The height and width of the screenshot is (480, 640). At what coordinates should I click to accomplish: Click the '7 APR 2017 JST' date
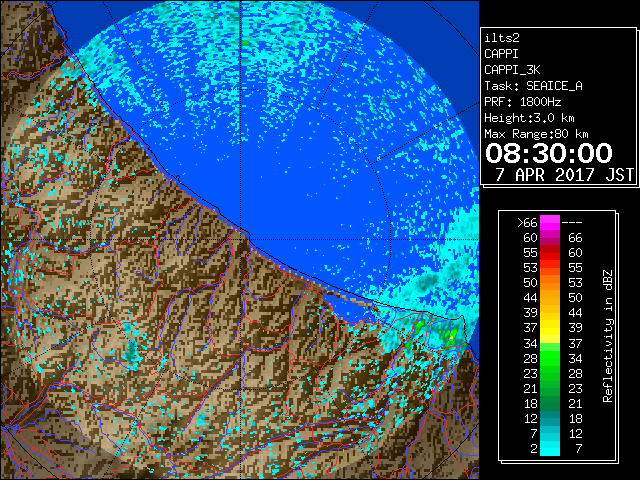tap(564, 175)
